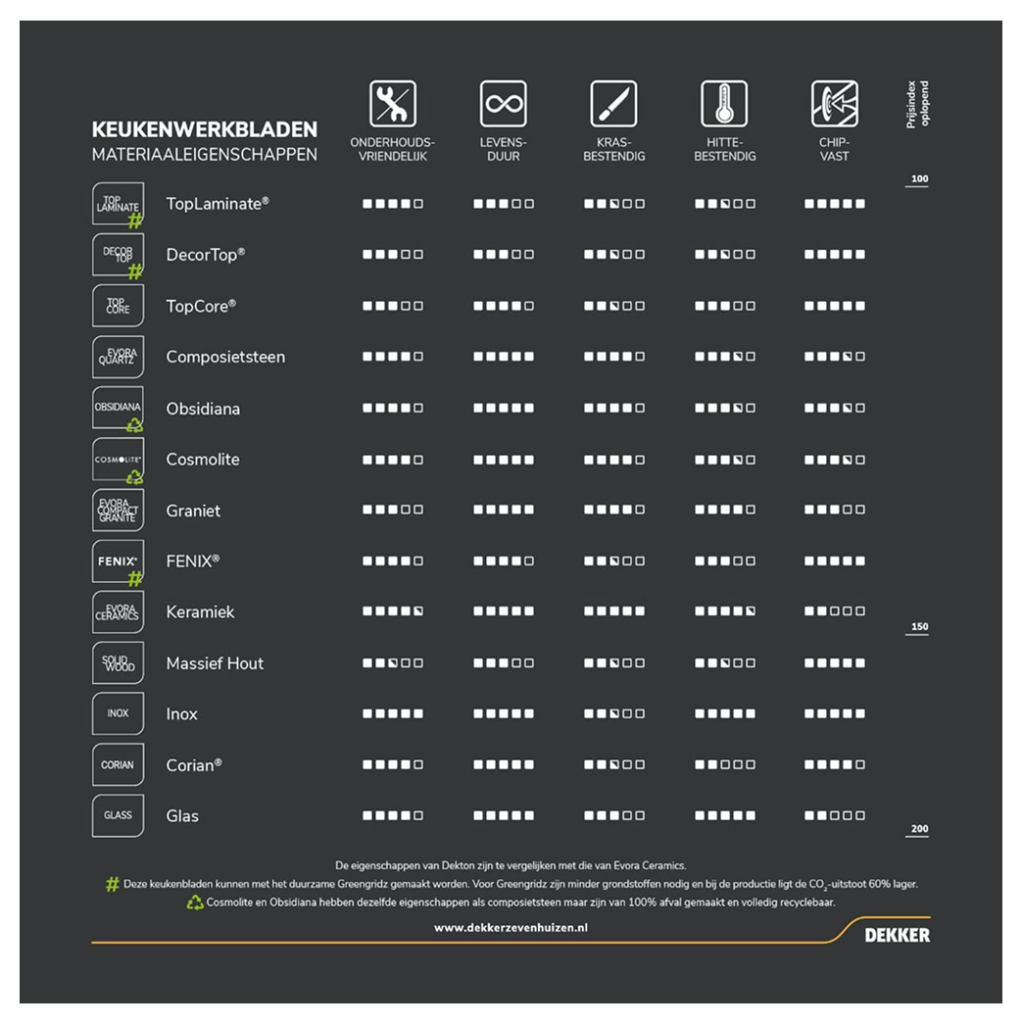Image resolution: width=1022 pixels, height=1024 pixels.
Task: Click the price index value 150
Action: 919,627
